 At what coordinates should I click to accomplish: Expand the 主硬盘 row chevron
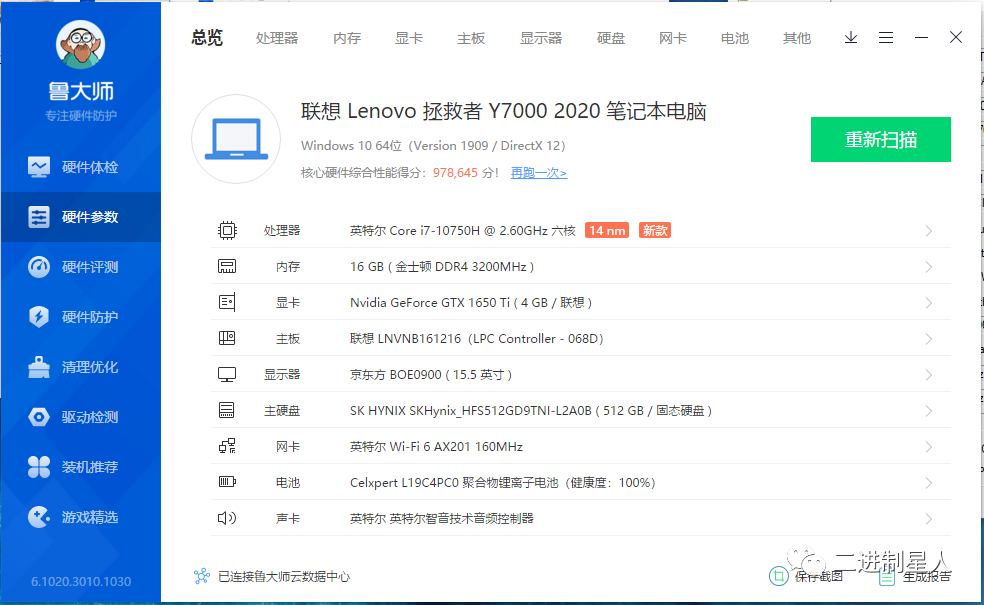point(929,411)
